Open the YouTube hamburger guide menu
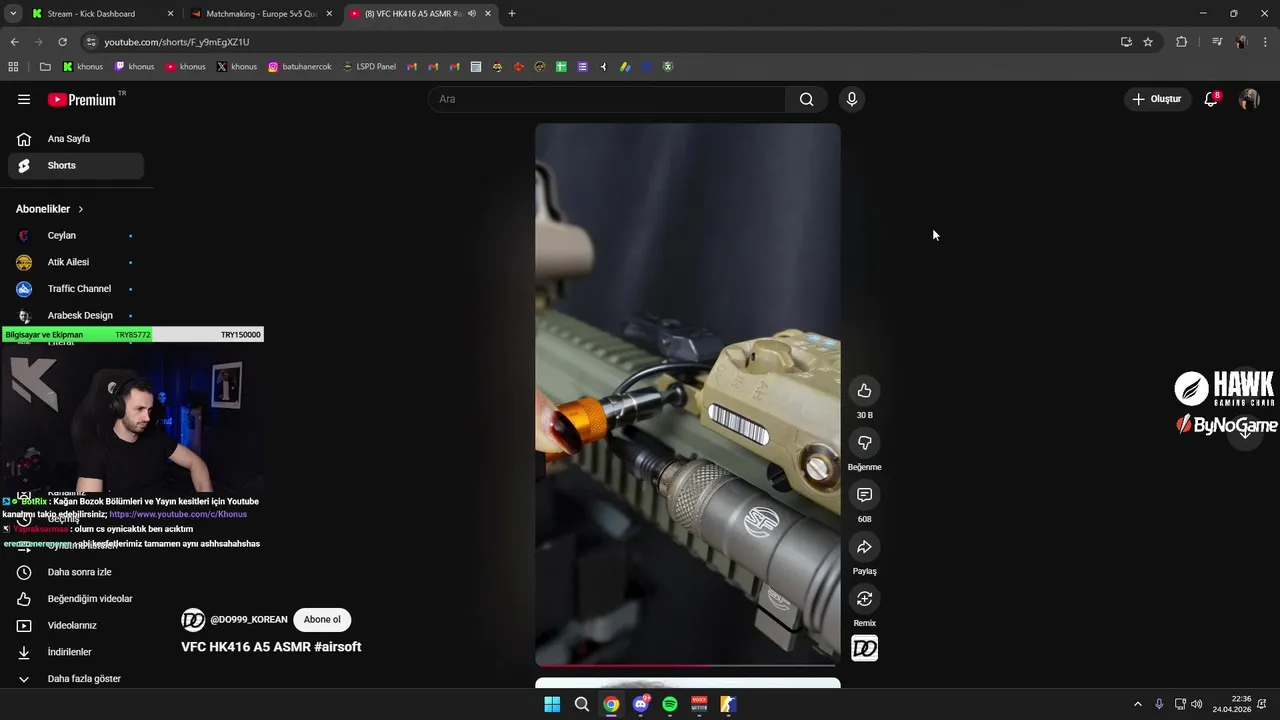Viewport: 1280px width, 720px height. [x=24, y=99]
